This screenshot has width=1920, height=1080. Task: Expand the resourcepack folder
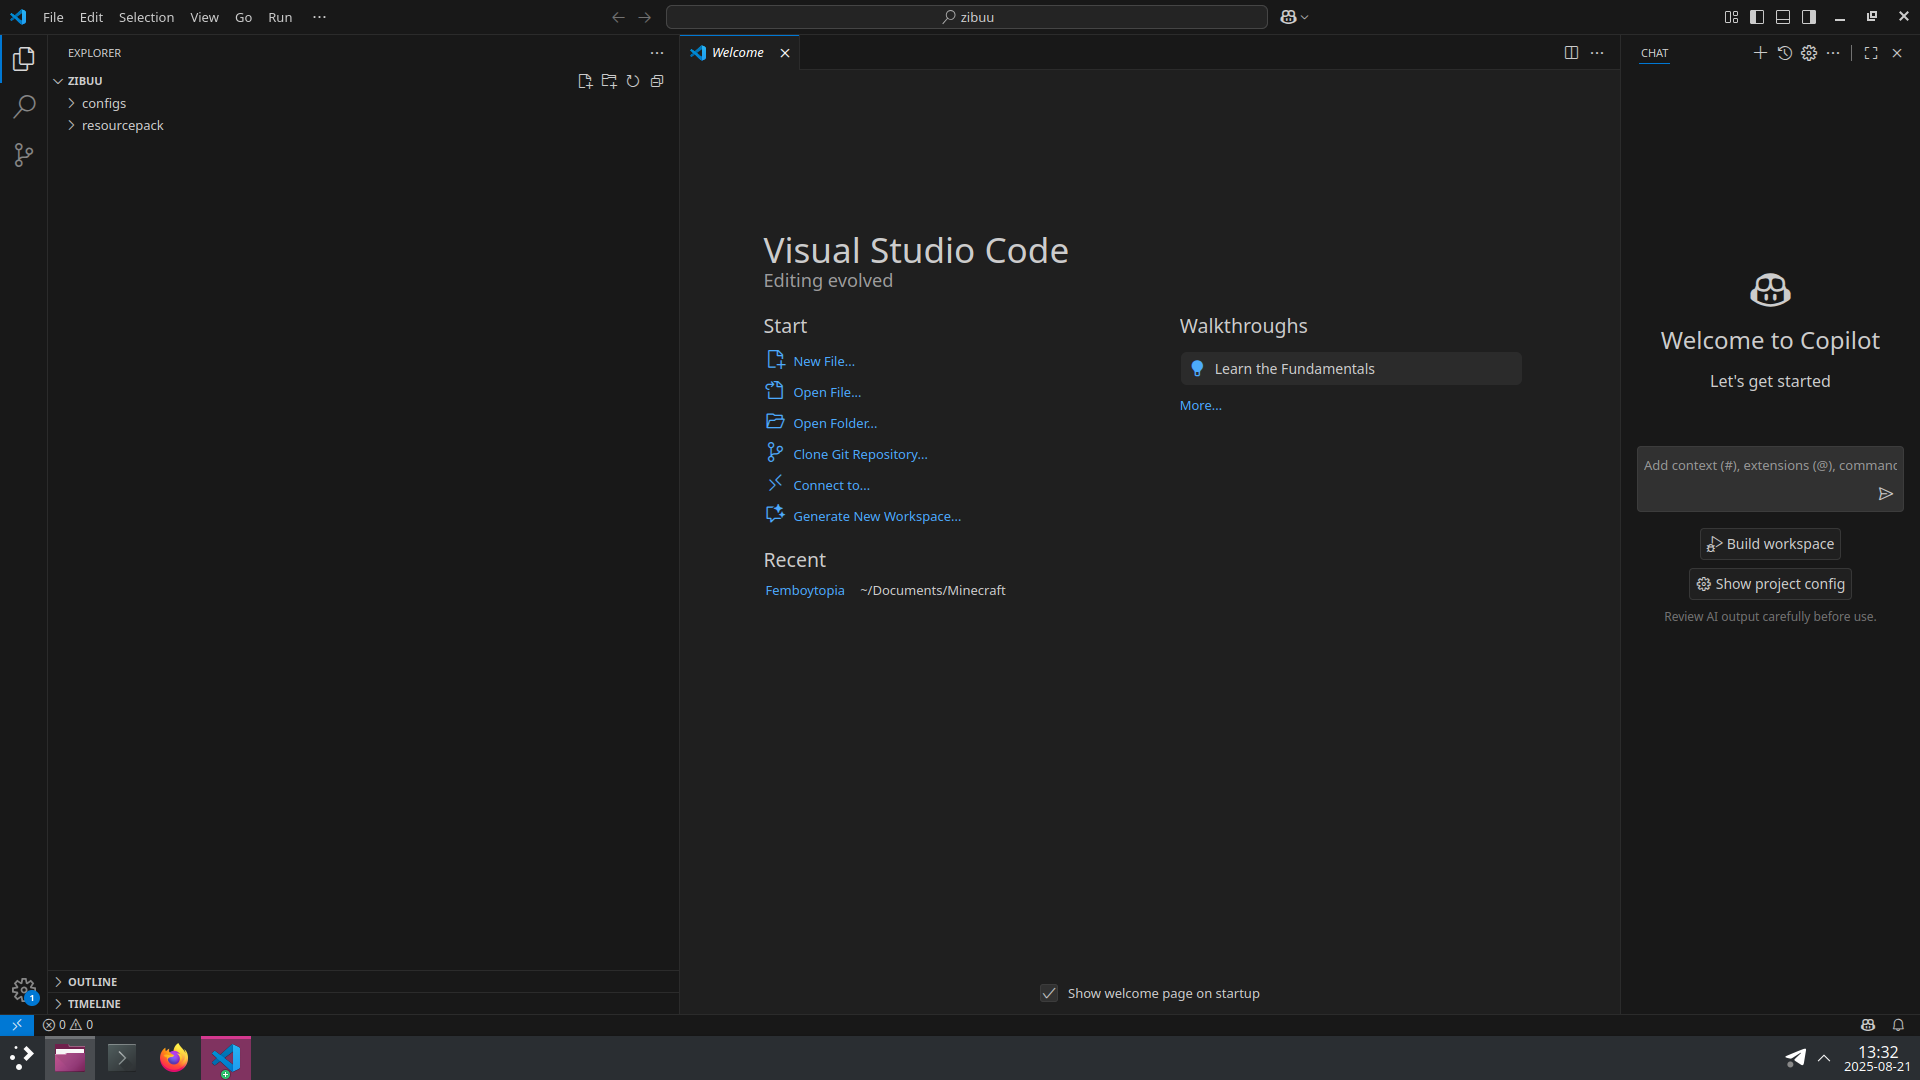pyautogui.click(x=122, y=125)
